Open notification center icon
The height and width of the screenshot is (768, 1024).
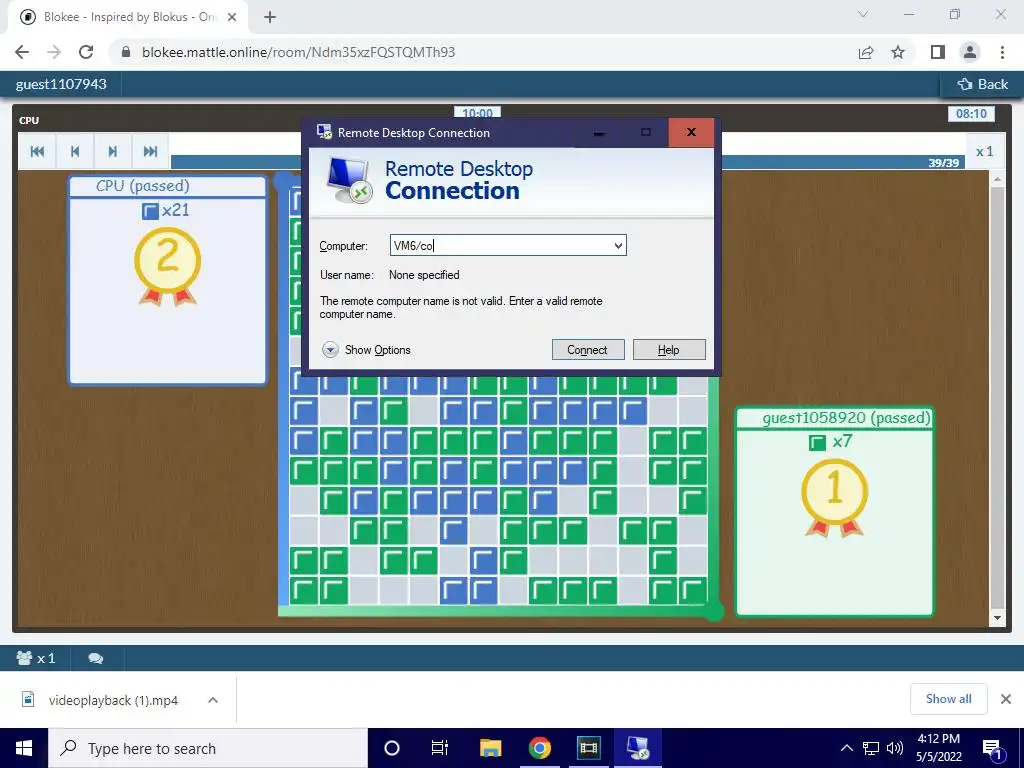pos(993,748)
